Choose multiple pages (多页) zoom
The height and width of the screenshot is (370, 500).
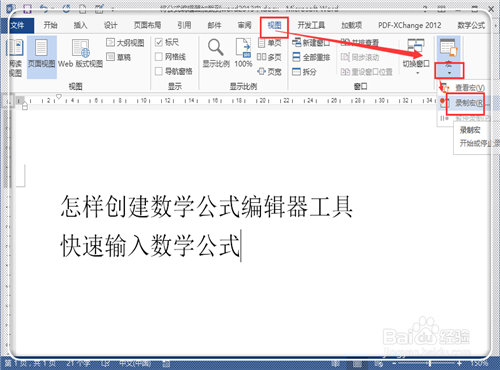click(x=269, y=57)
